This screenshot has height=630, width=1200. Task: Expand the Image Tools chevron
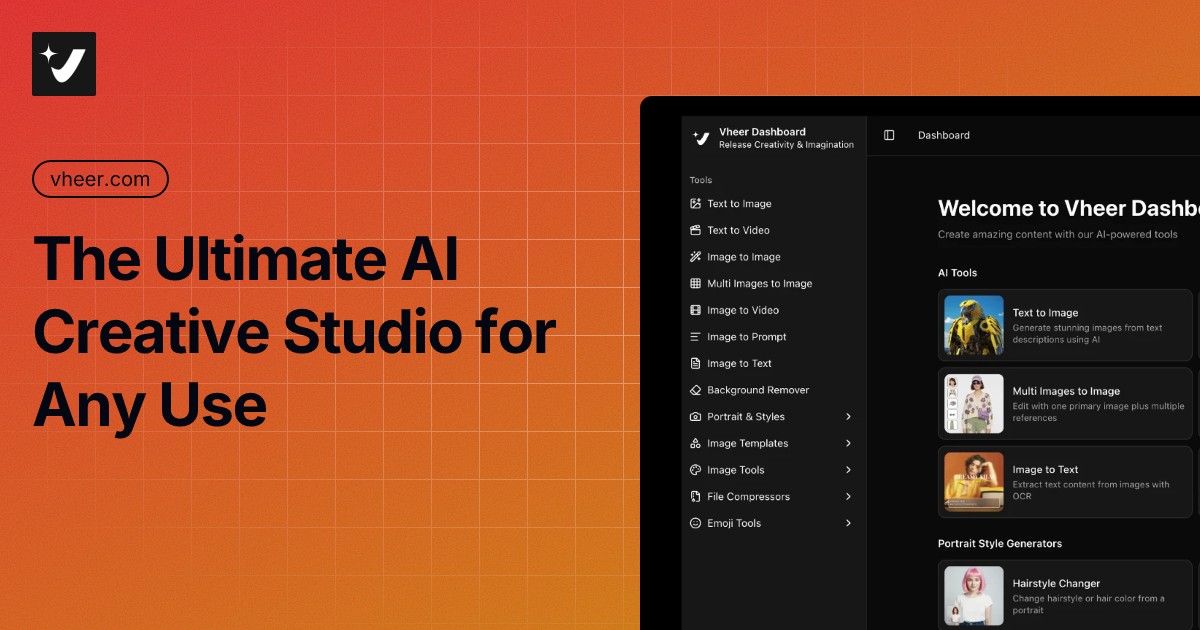[848, 470]
